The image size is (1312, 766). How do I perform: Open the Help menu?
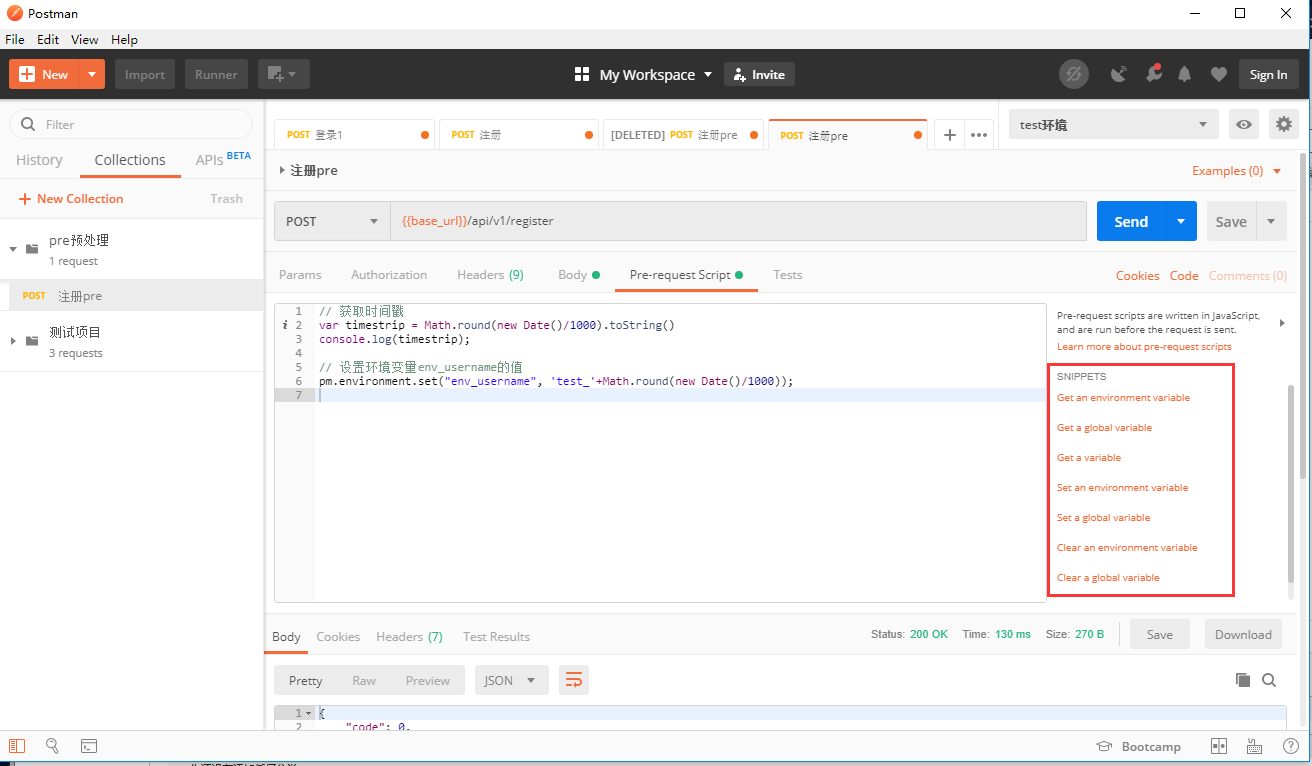pos(125,39)
